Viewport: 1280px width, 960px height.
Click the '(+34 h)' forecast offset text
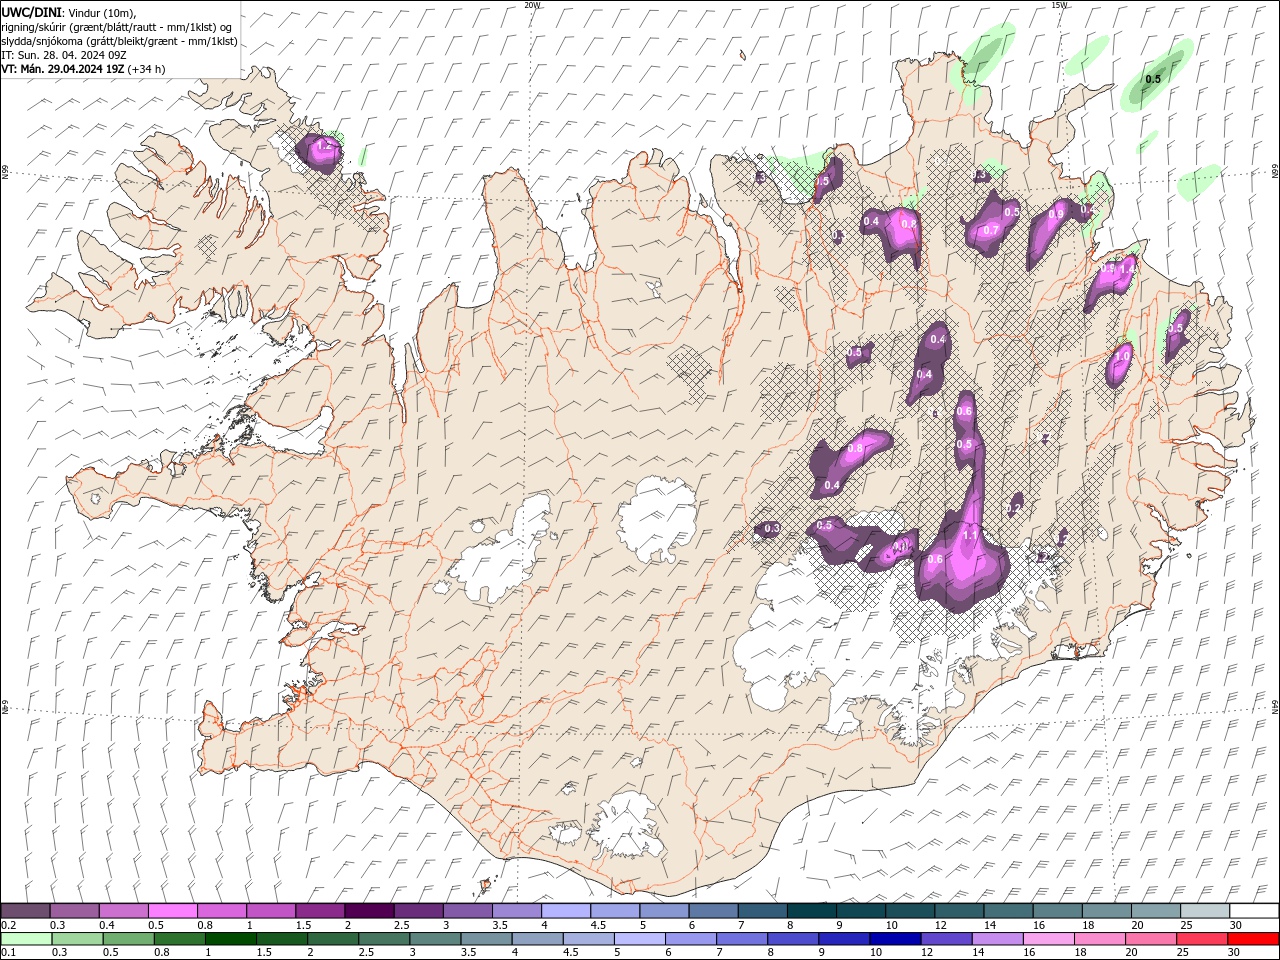coord(147,69)
